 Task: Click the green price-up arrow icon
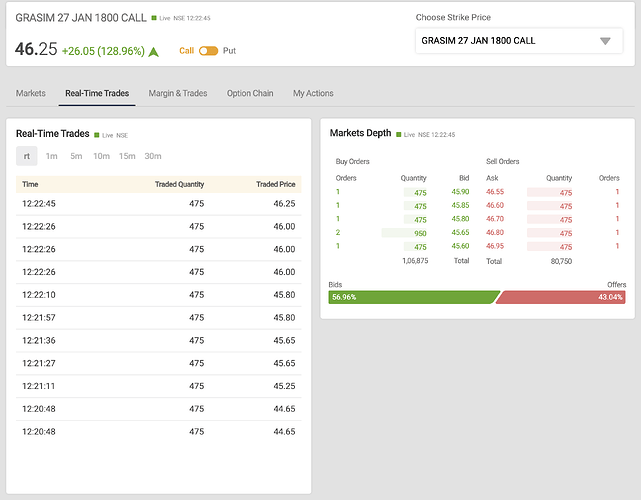pyautogui.click(x=154, y=52)
